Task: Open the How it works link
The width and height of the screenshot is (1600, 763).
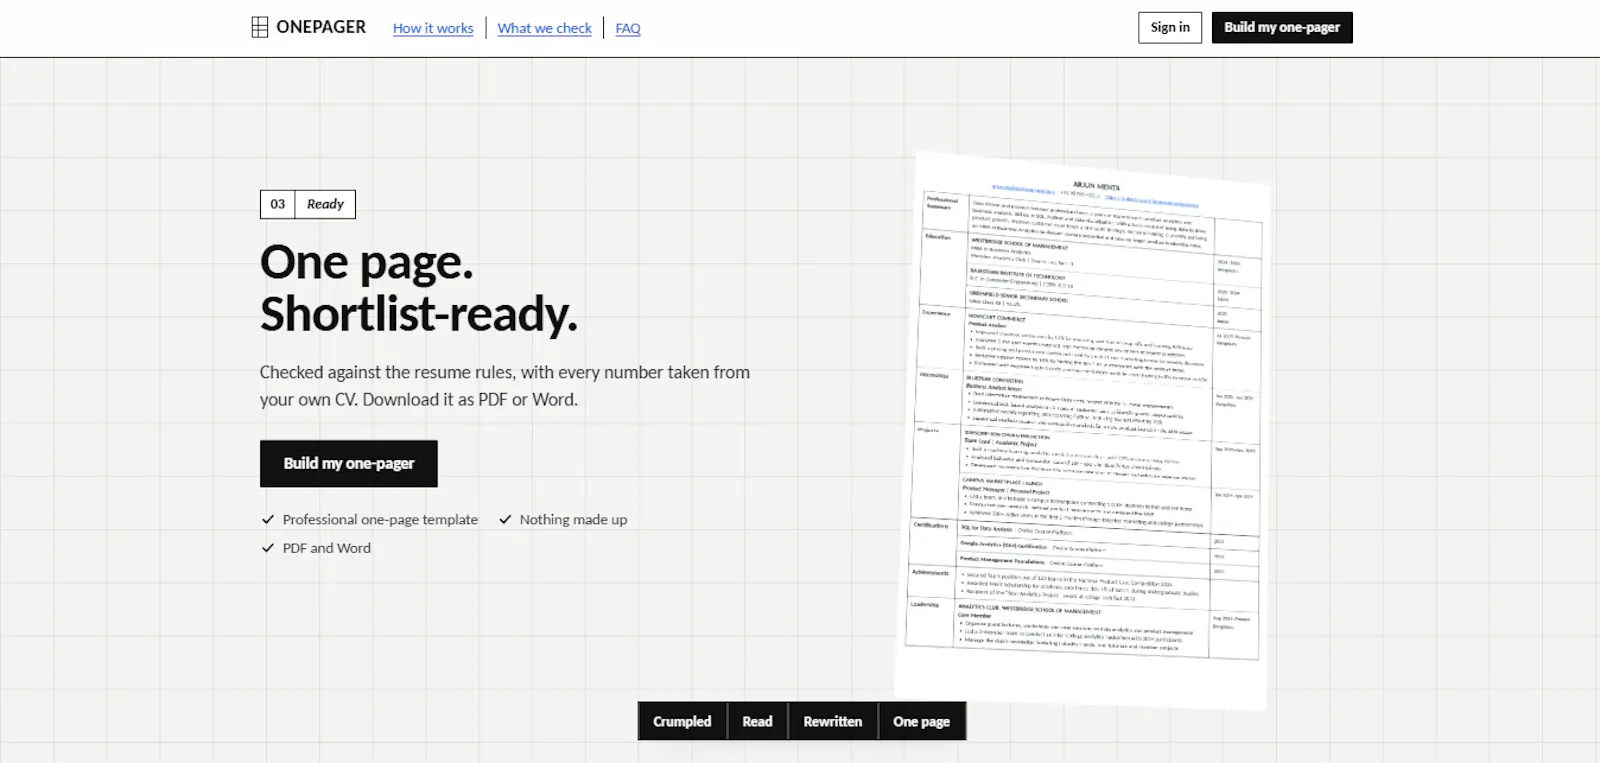Action: click(433, 28)
